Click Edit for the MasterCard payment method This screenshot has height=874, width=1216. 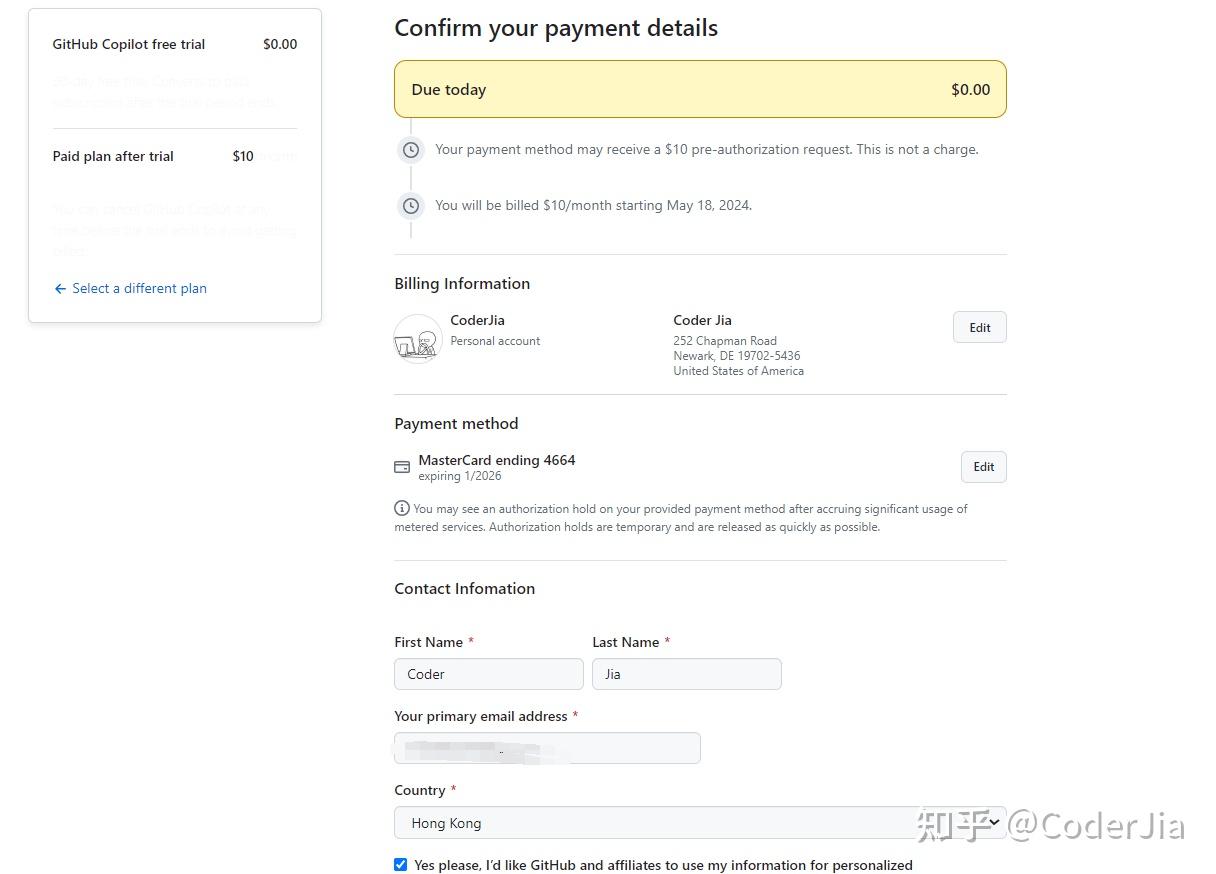coord(983,466)
